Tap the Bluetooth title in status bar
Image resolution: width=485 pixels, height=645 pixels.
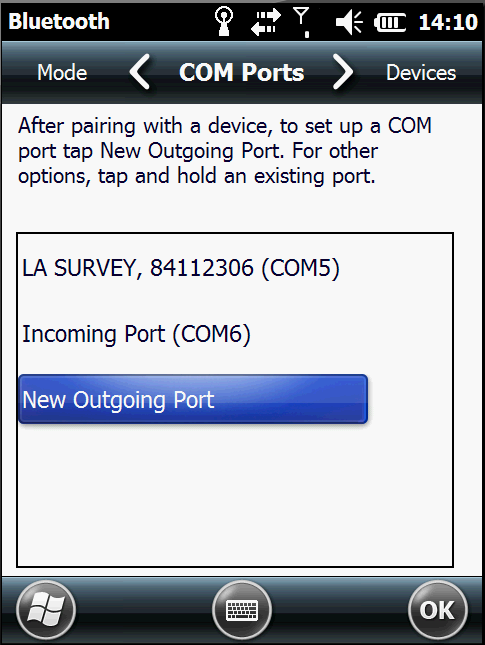pyautogui.click(x=59, y=22)
